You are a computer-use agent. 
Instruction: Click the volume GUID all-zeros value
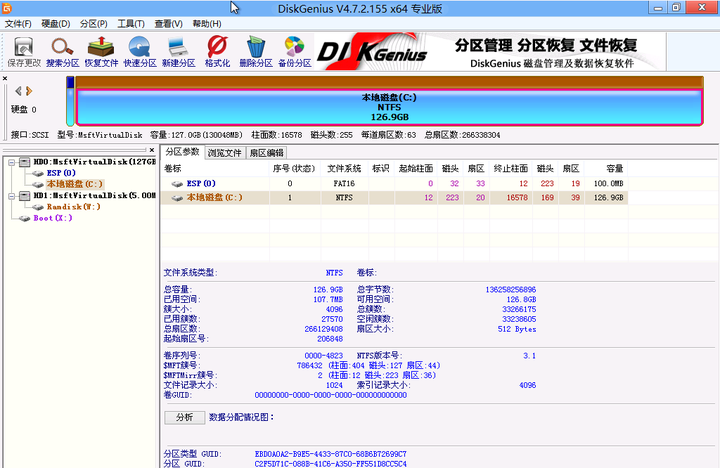331,395
